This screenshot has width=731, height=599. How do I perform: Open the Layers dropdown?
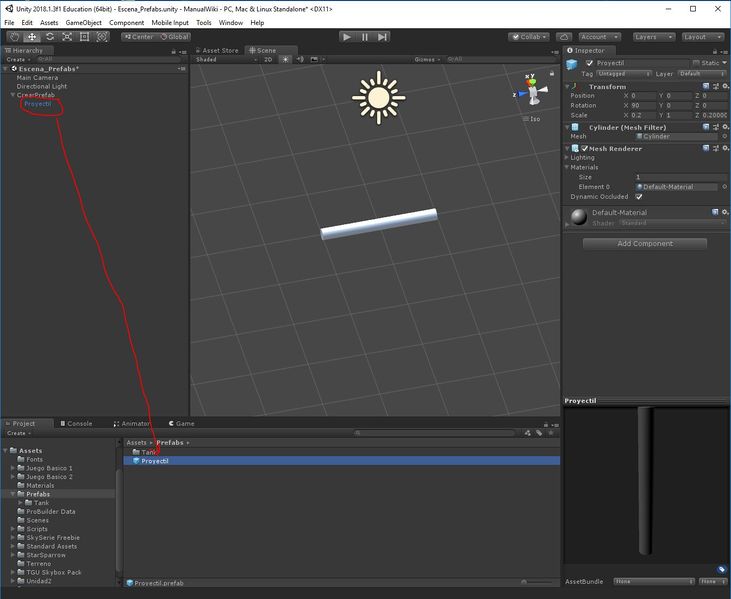pos(654,37)
